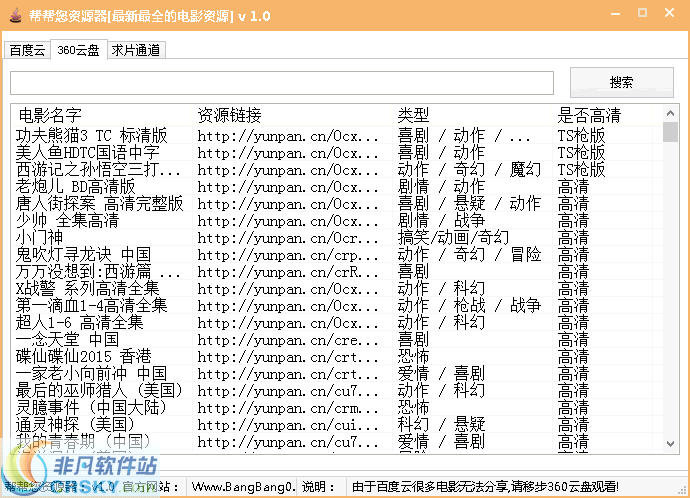Select row 功夫熊猫3 TC 标清版

click(x=337, y=135)
